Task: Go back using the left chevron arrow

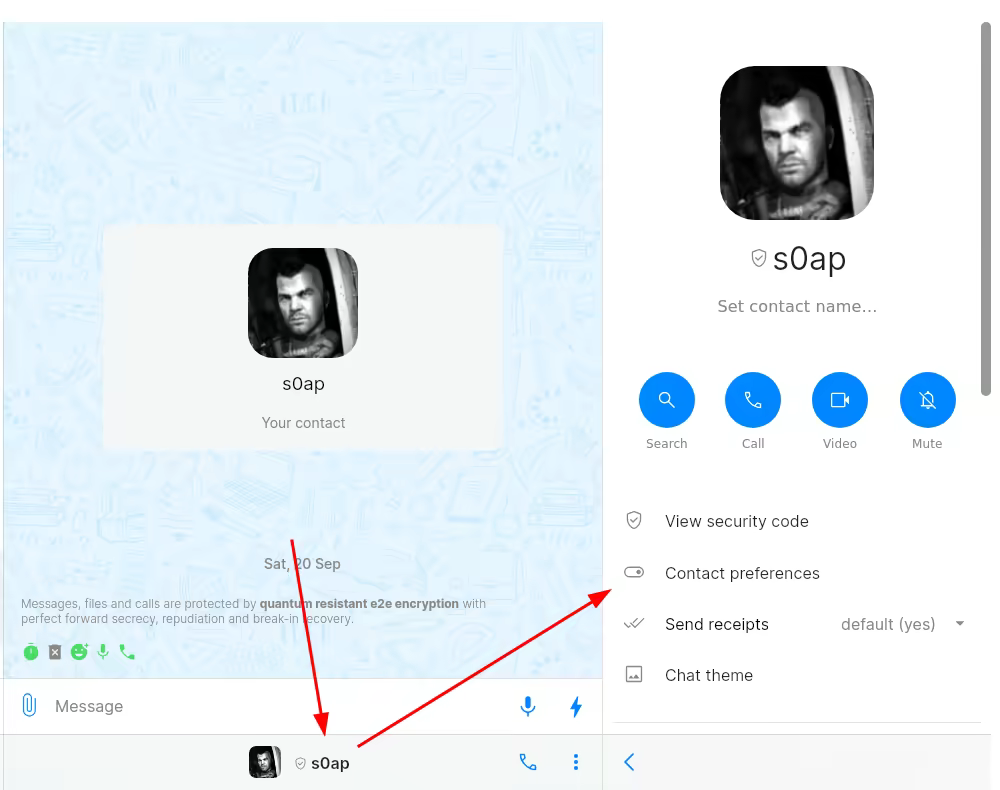Action: click(629, 762)
